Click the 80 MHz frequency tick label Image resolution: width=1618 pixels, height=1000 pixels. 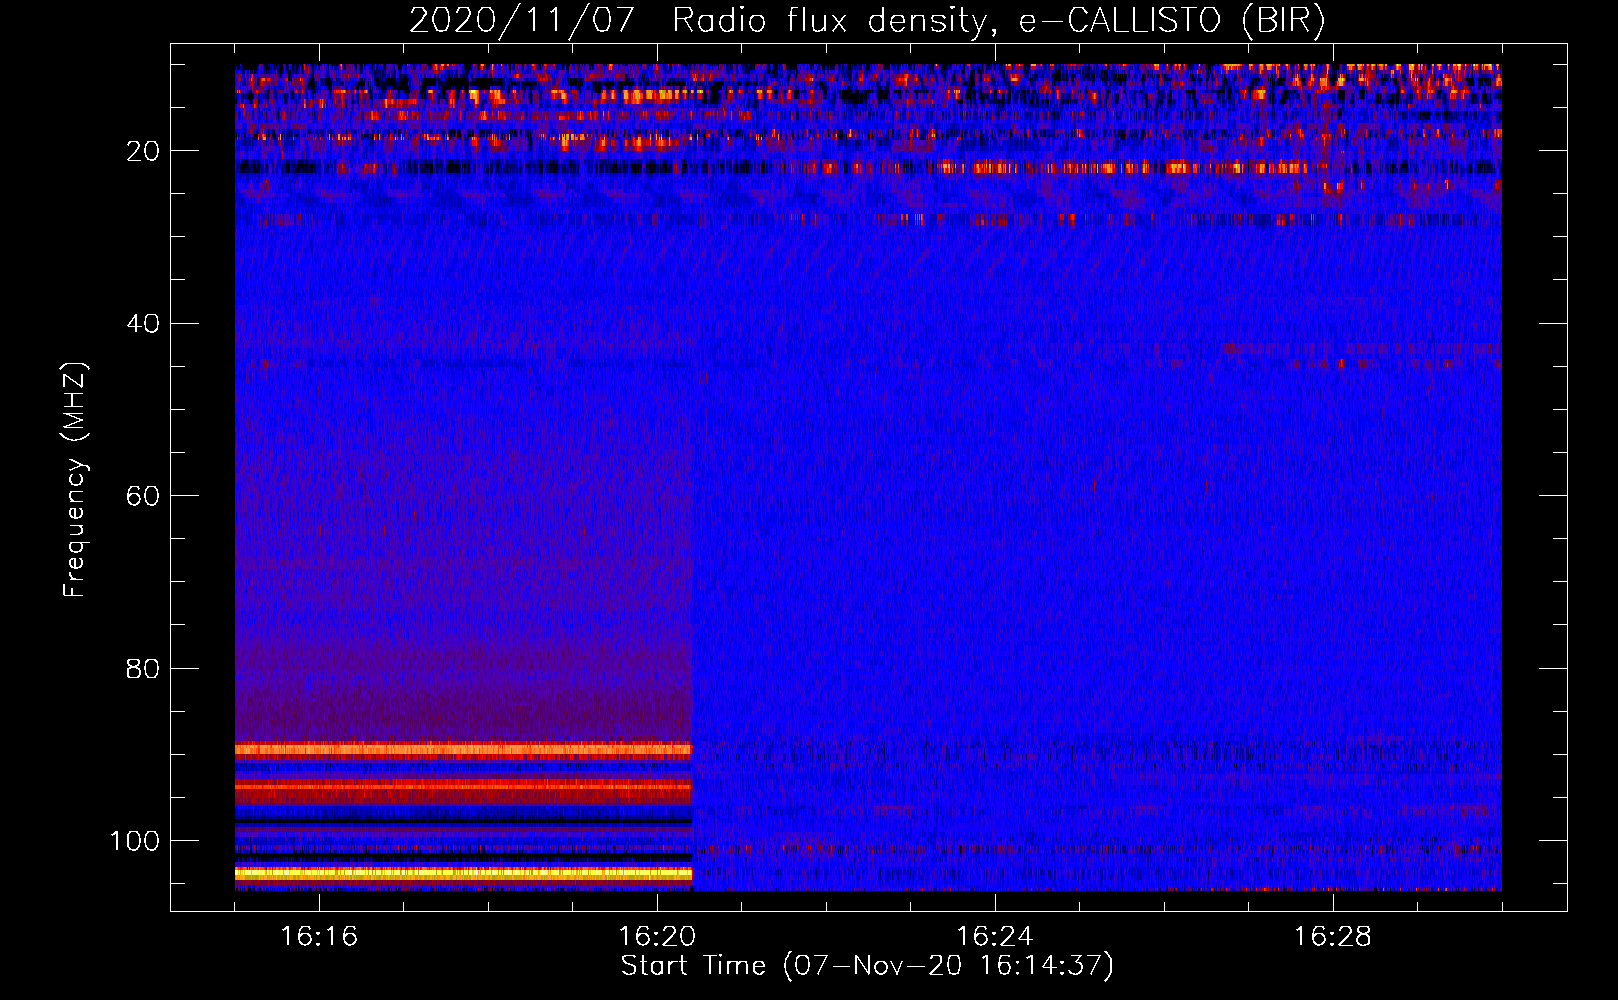click(144, 668)
